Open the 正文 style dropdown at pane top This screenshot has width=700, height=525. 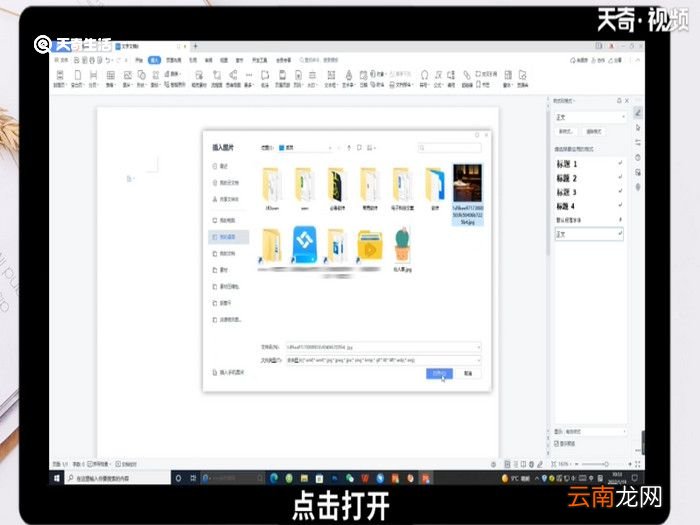tap(590, 117)
